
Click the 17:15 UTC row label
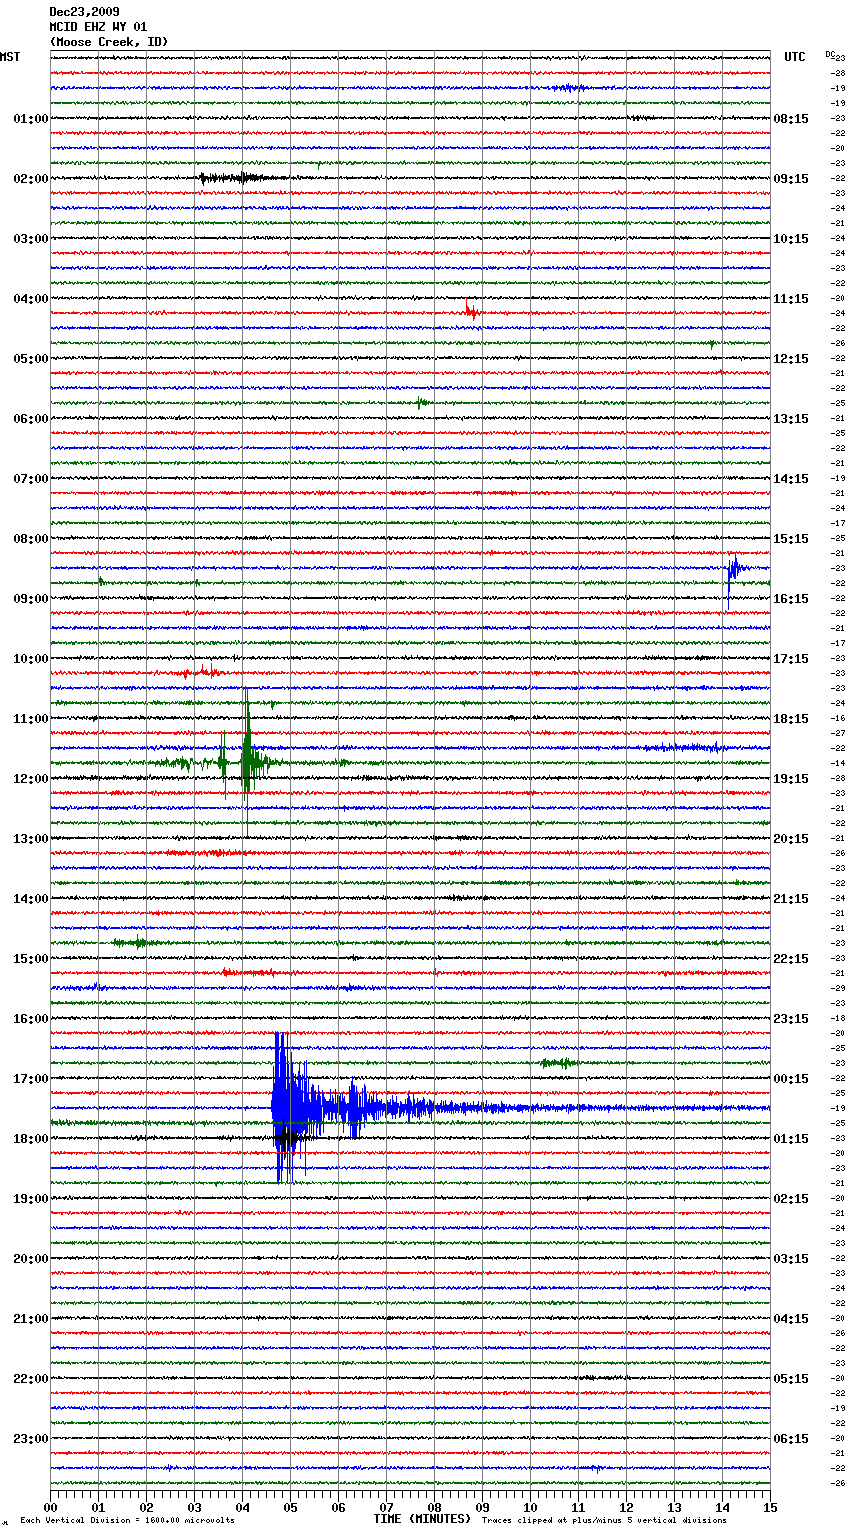pos(791,659)
